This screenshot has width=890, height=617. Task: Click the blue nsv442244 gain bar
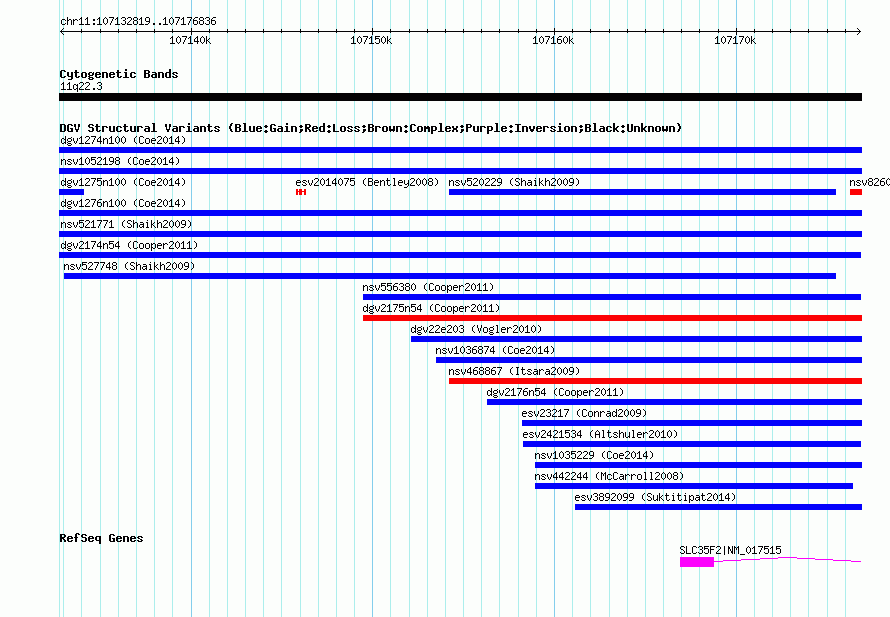coord(694,486)
